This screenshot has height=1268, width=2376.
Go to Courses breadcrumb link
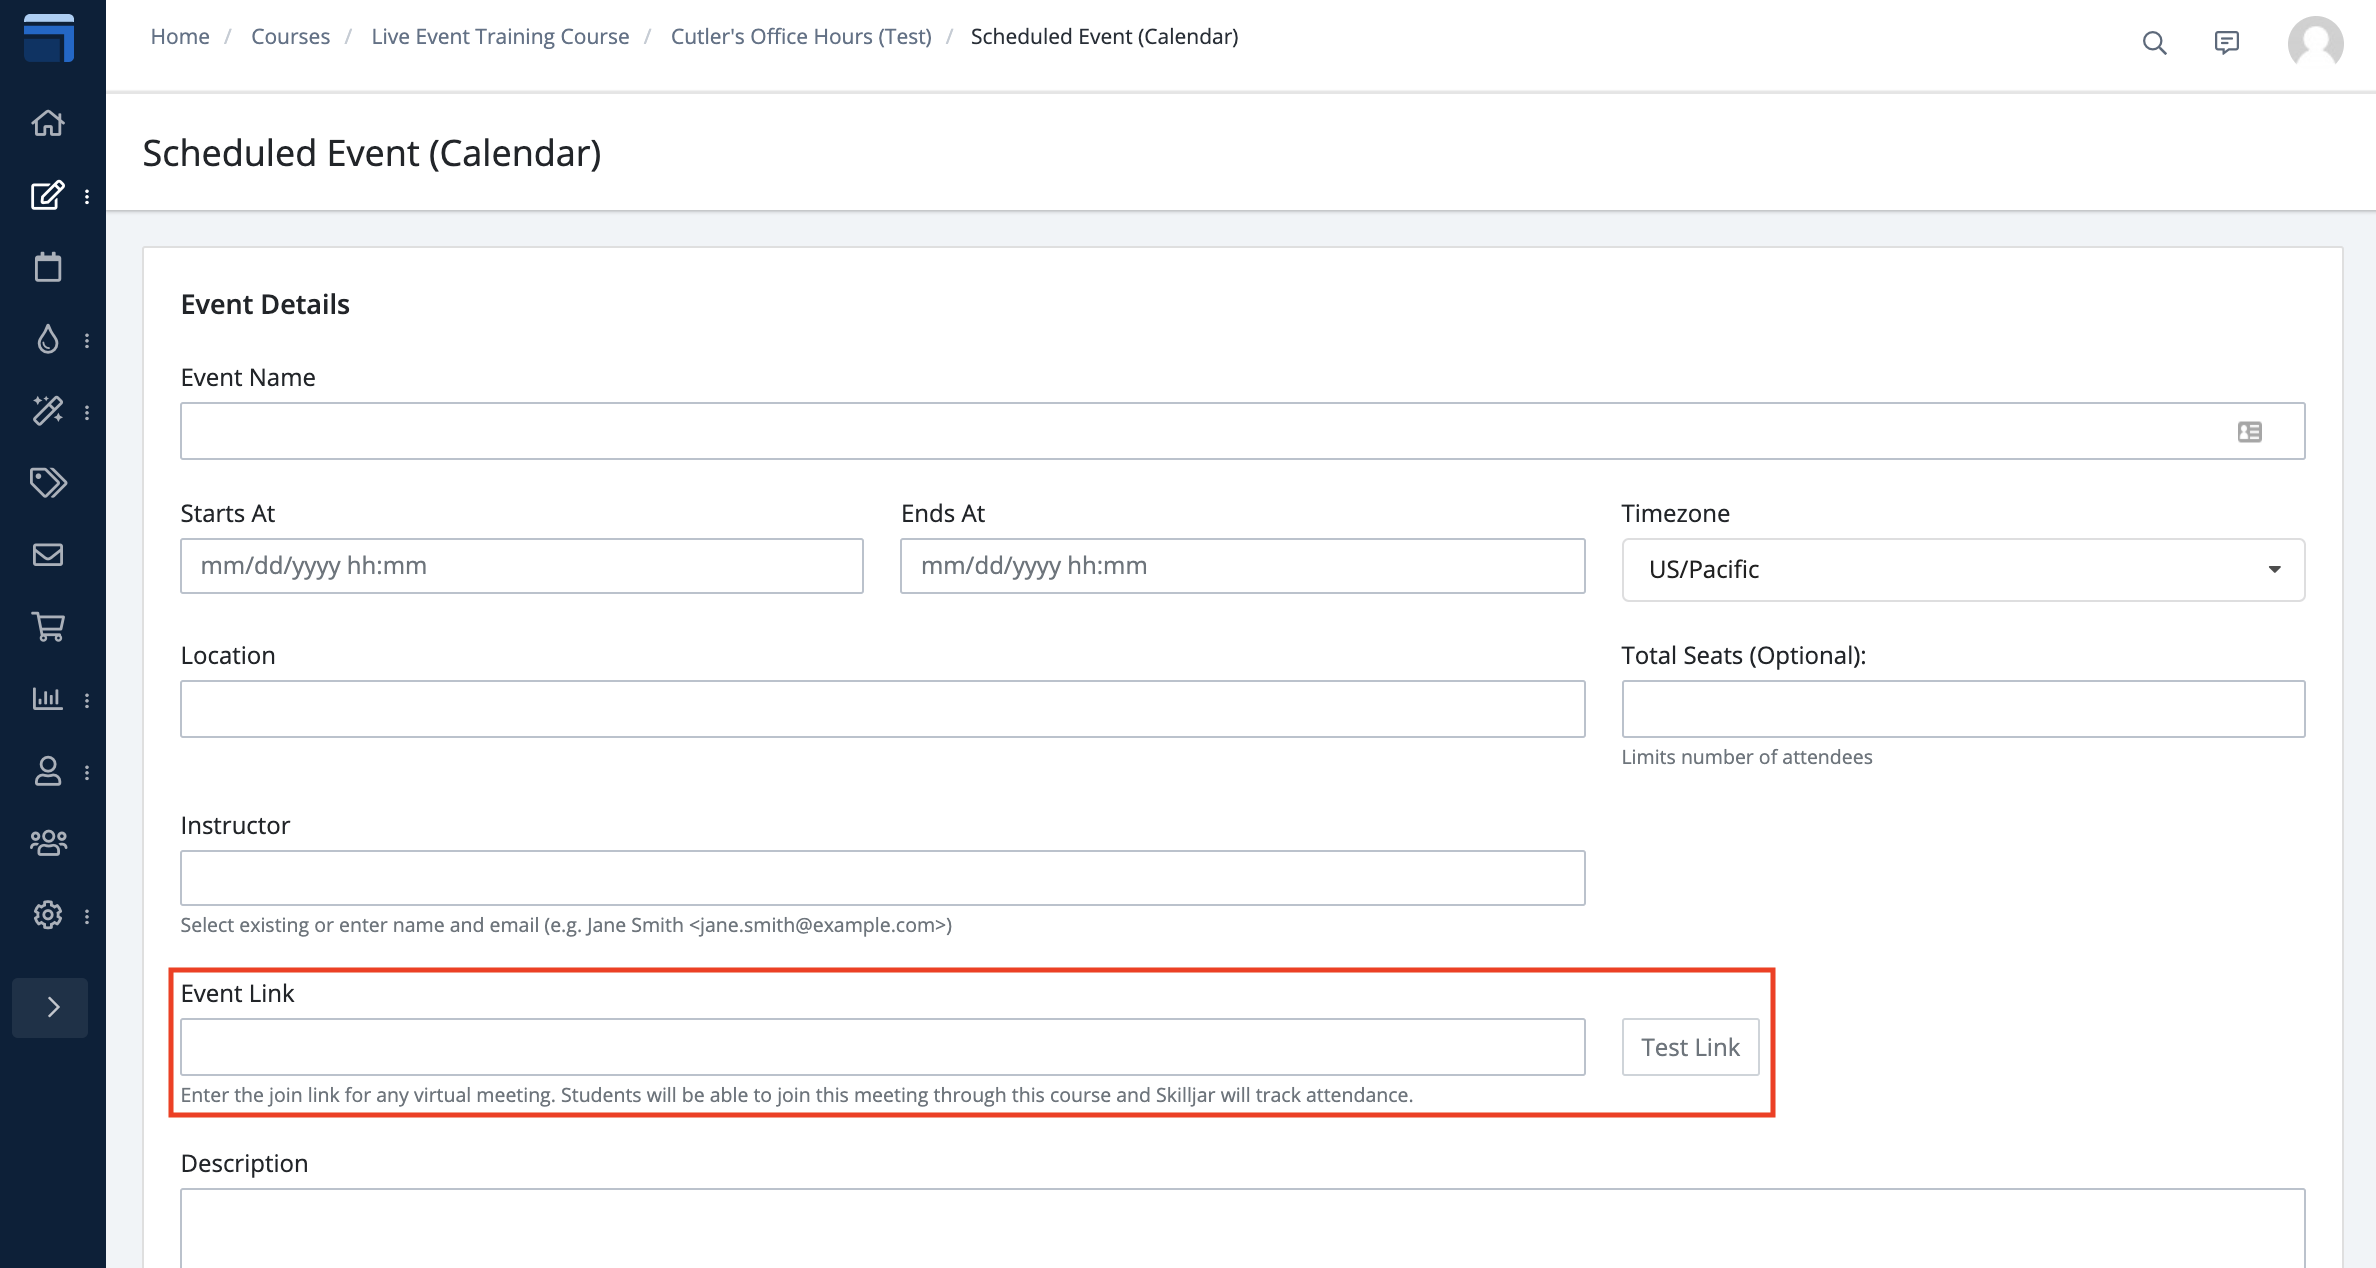290,36
